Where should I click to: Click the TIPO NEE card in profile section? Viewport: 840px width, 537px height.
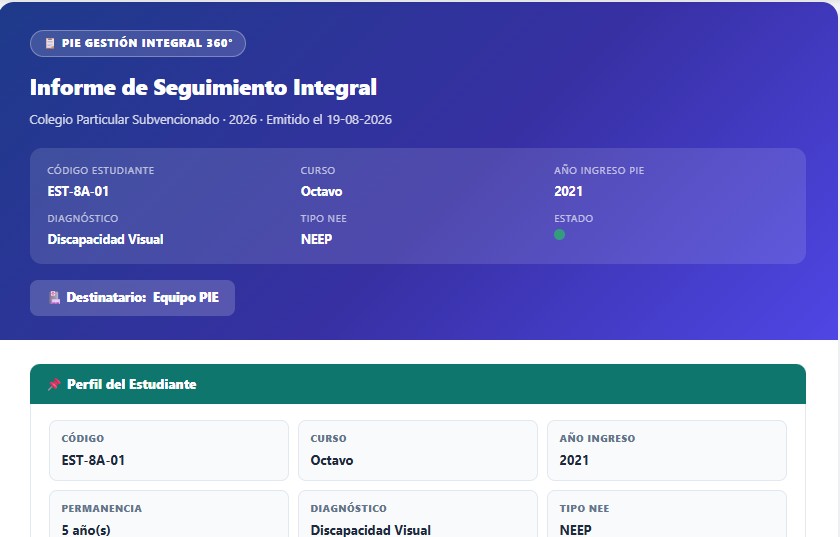(667, 514)
